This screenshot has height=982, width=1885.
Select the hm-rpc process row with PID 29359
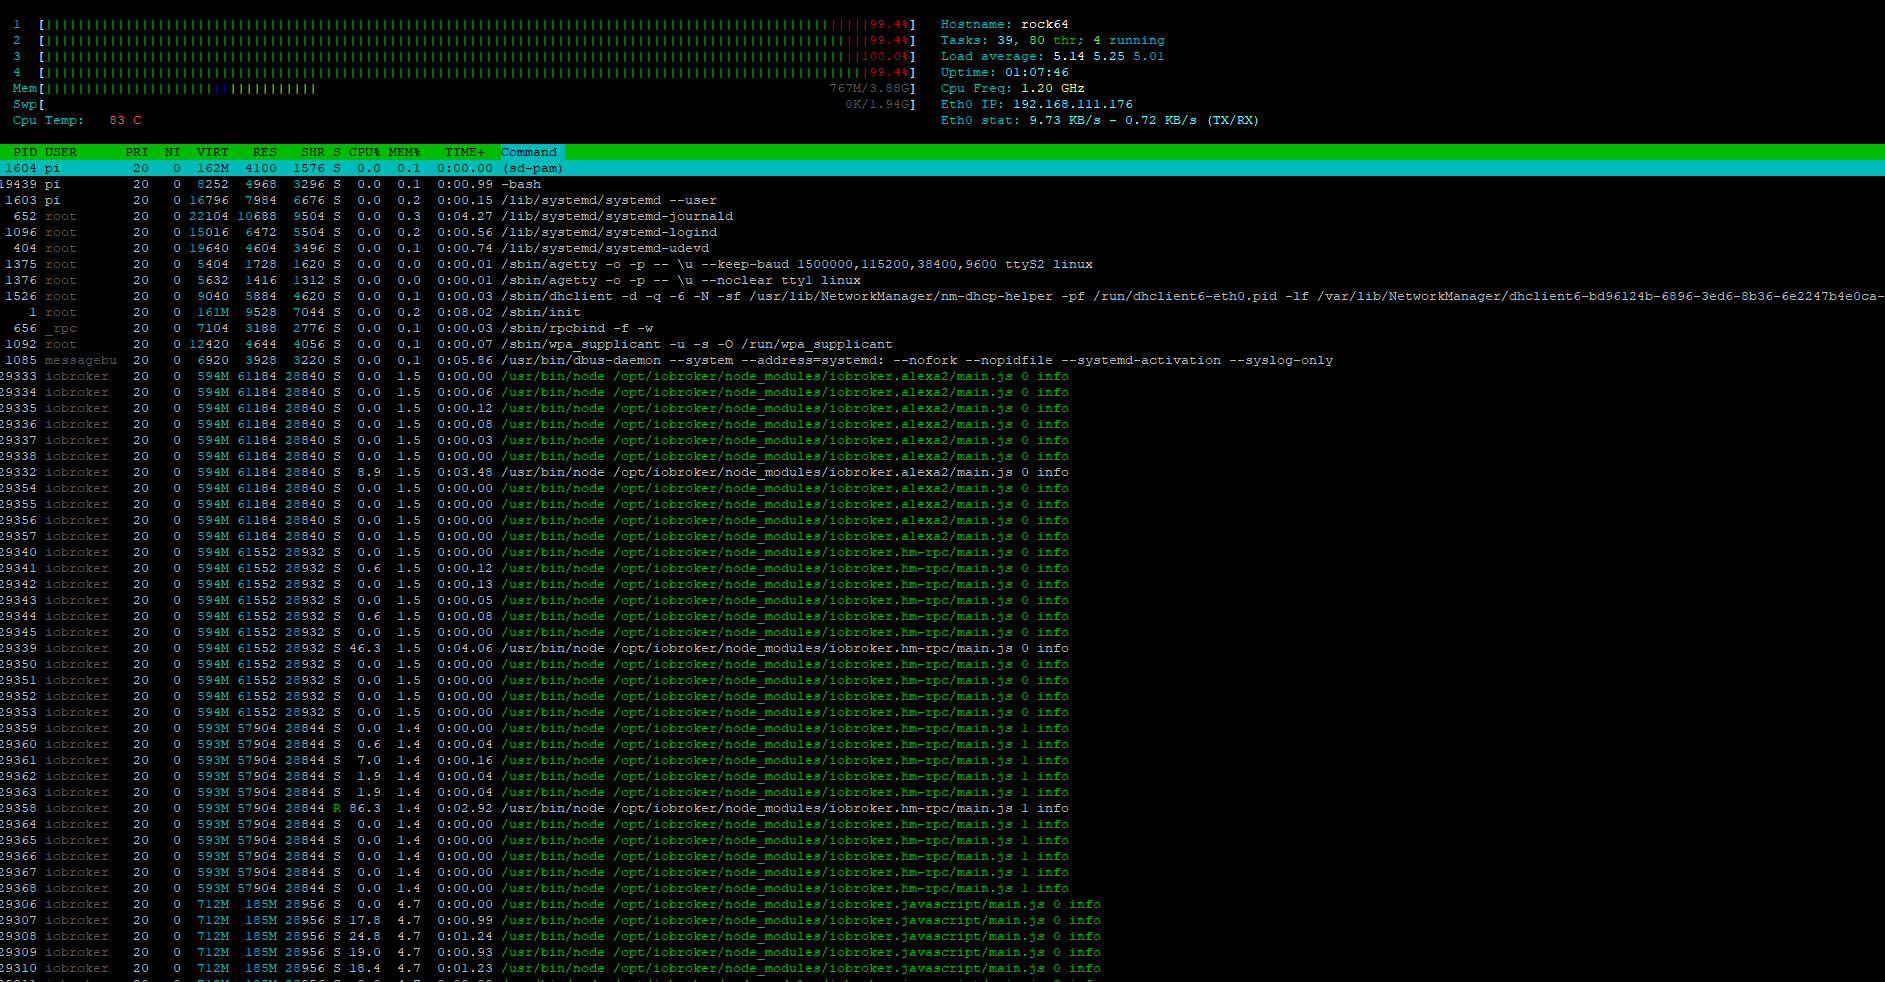point(942,728)
